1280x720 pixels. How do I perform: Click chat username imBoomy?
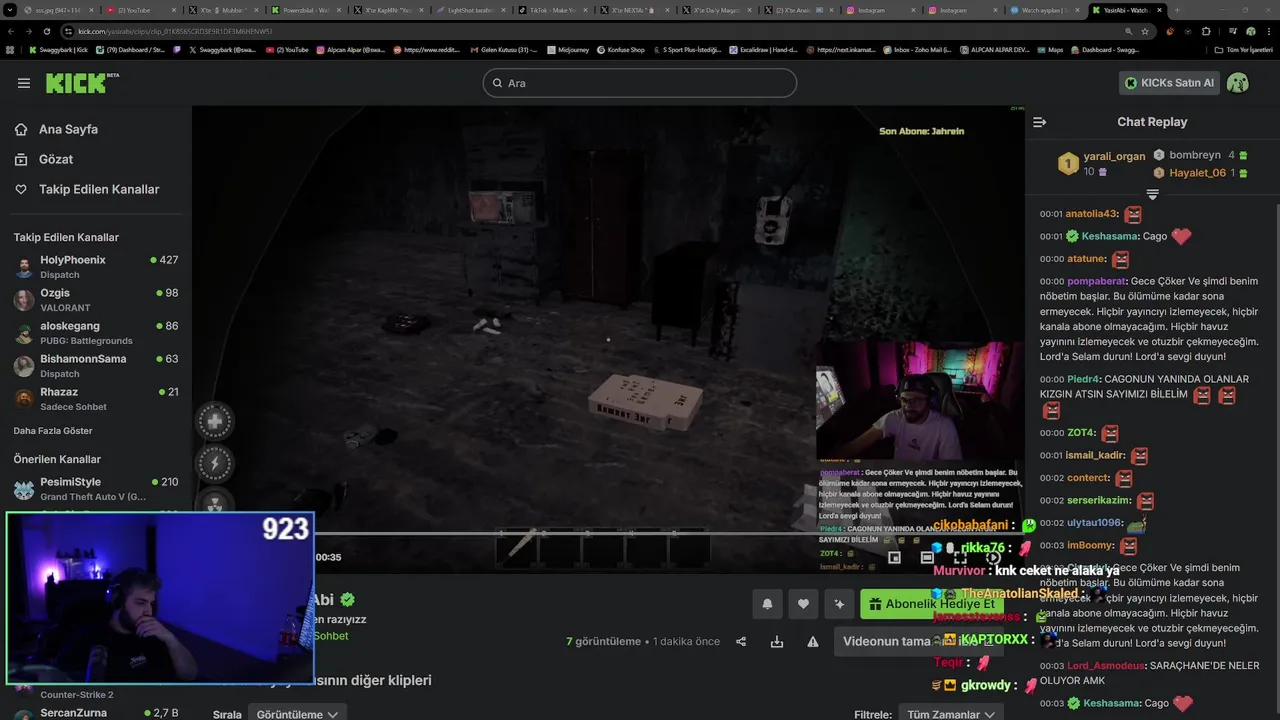click(x=1090, y=546)
